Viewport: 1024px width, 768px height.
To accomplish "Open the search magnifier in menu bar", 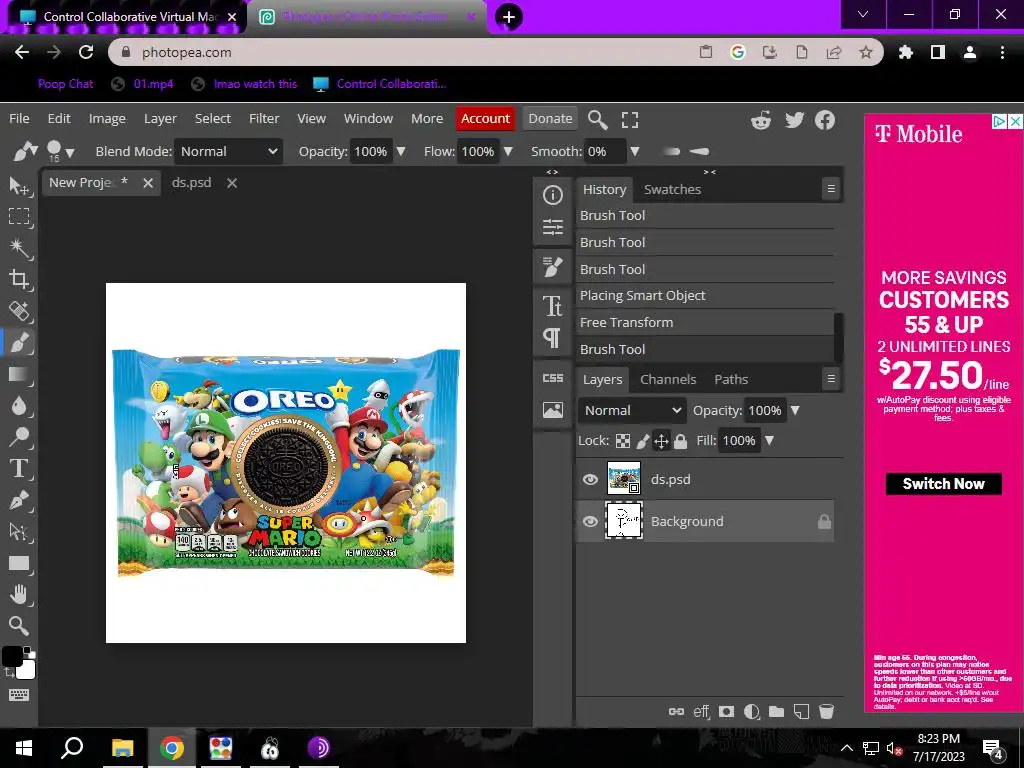I will tap(598, 120).
